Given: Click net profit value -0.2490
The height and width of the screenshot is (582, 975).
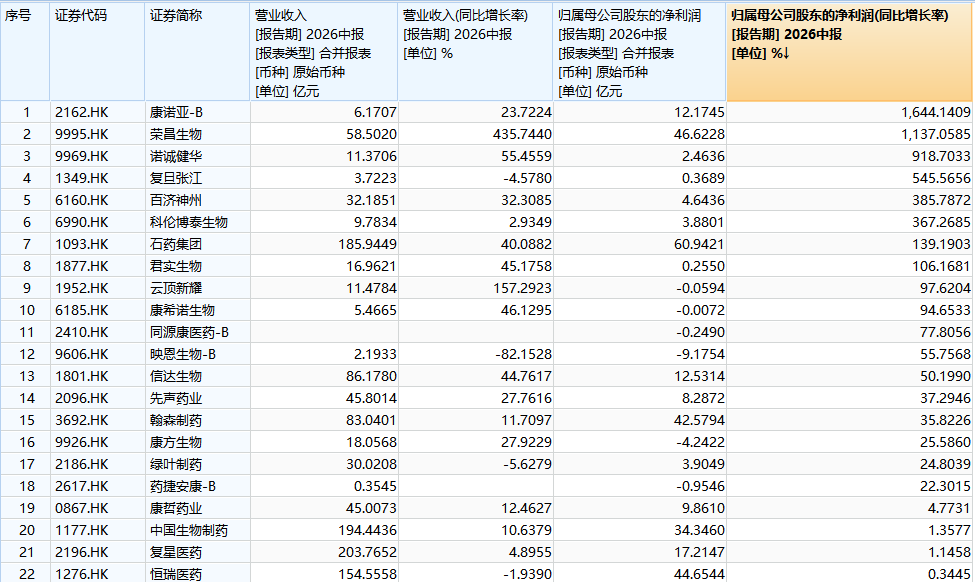Looking at the screenshot, I should tap(699, 332).
